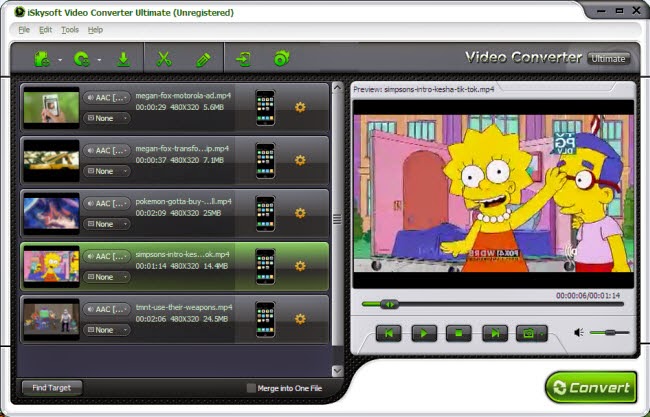Click the green Convert button

591,388
